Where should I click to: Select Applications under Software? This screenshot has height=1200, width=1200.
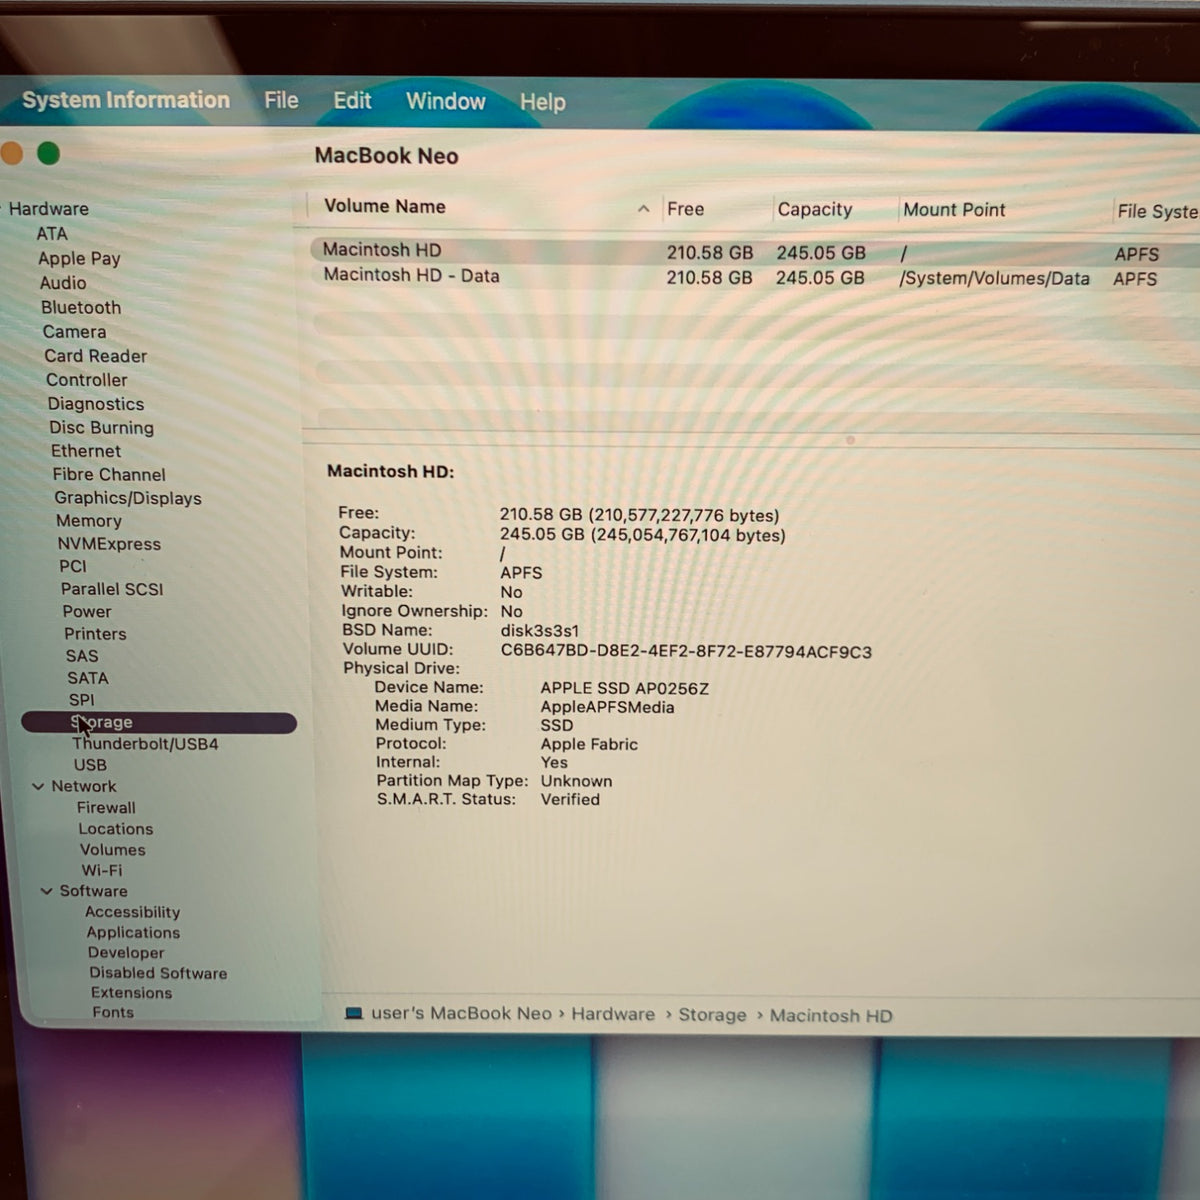point(133,933)
